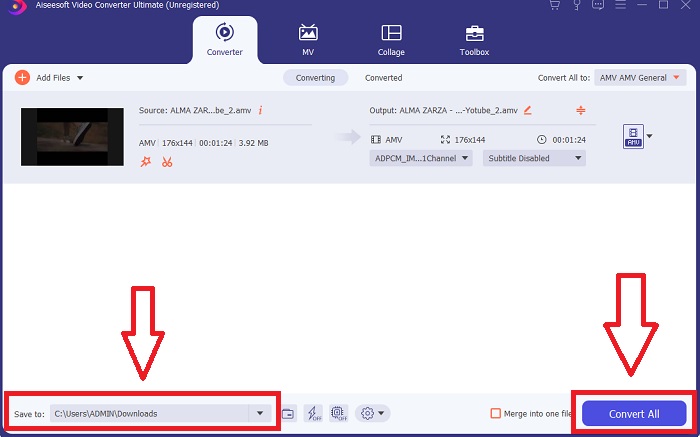Open the feedback chat icon
700x437 pixels.
[598, 5]
